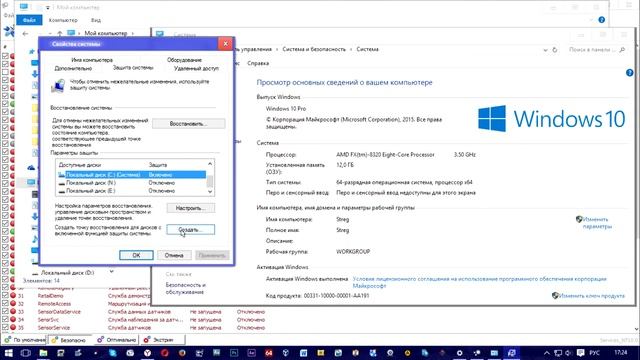Open the Имя компьютера tab
Screen dimensions: 640x360
coord(92,60)
